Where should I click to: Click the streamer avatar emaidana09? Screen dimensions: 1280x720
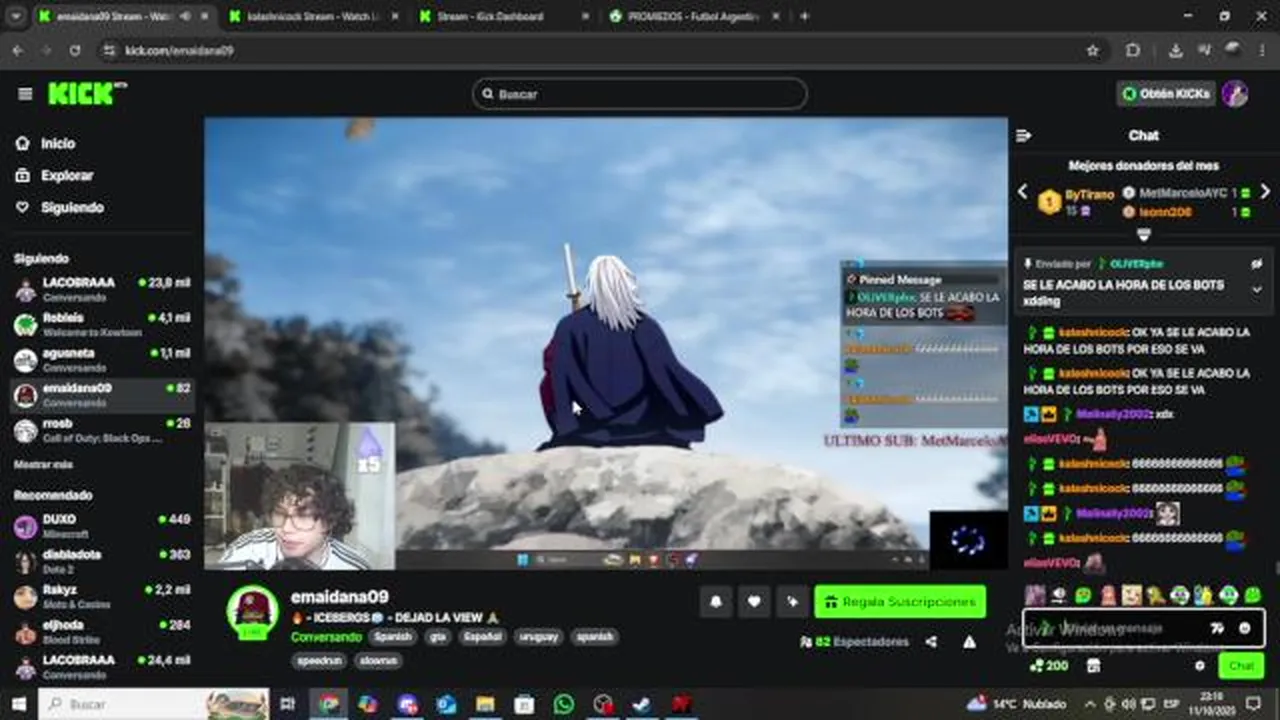point(253,611)
